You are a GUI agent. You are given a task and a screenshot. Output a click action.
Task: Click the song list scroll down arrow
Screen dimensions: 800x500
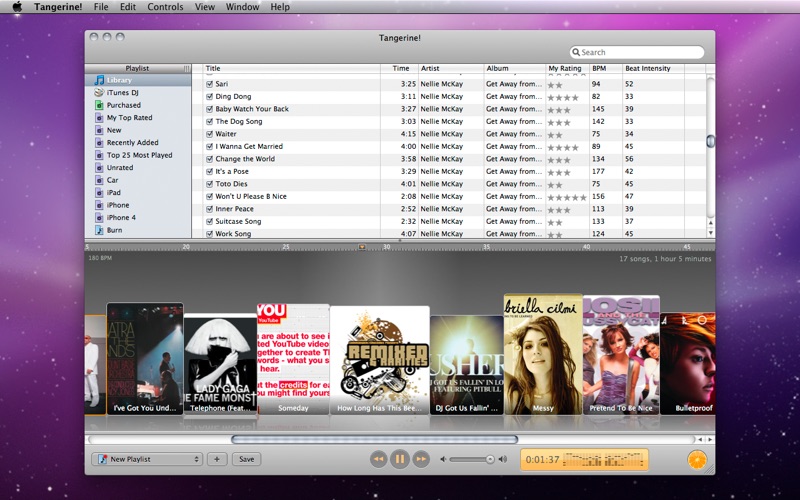pos(711,233)
